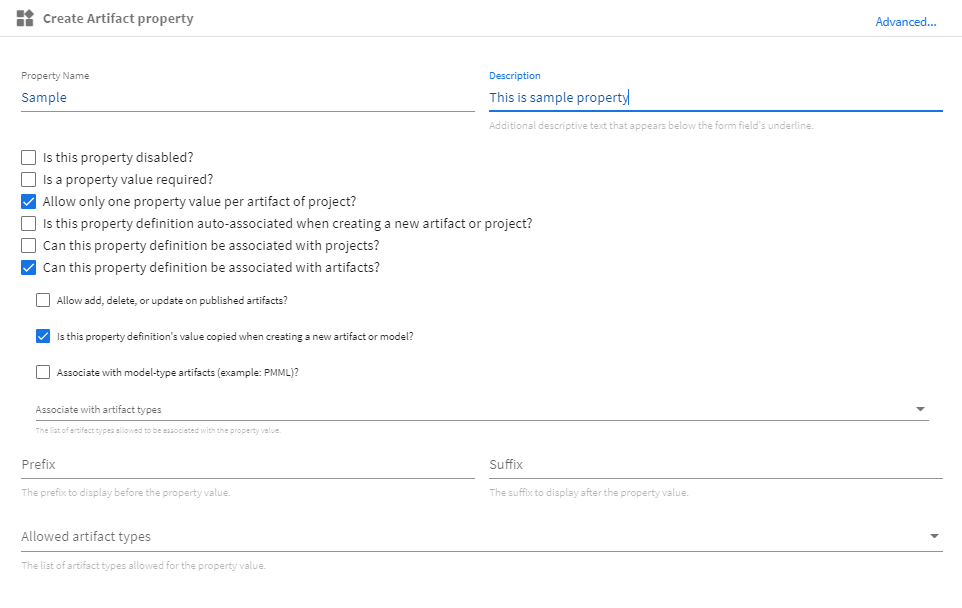Viewport: 962px width, 608px height.
Task: Click the 'Allowed artifact types' select field
Action: click(x=470, y=537)
